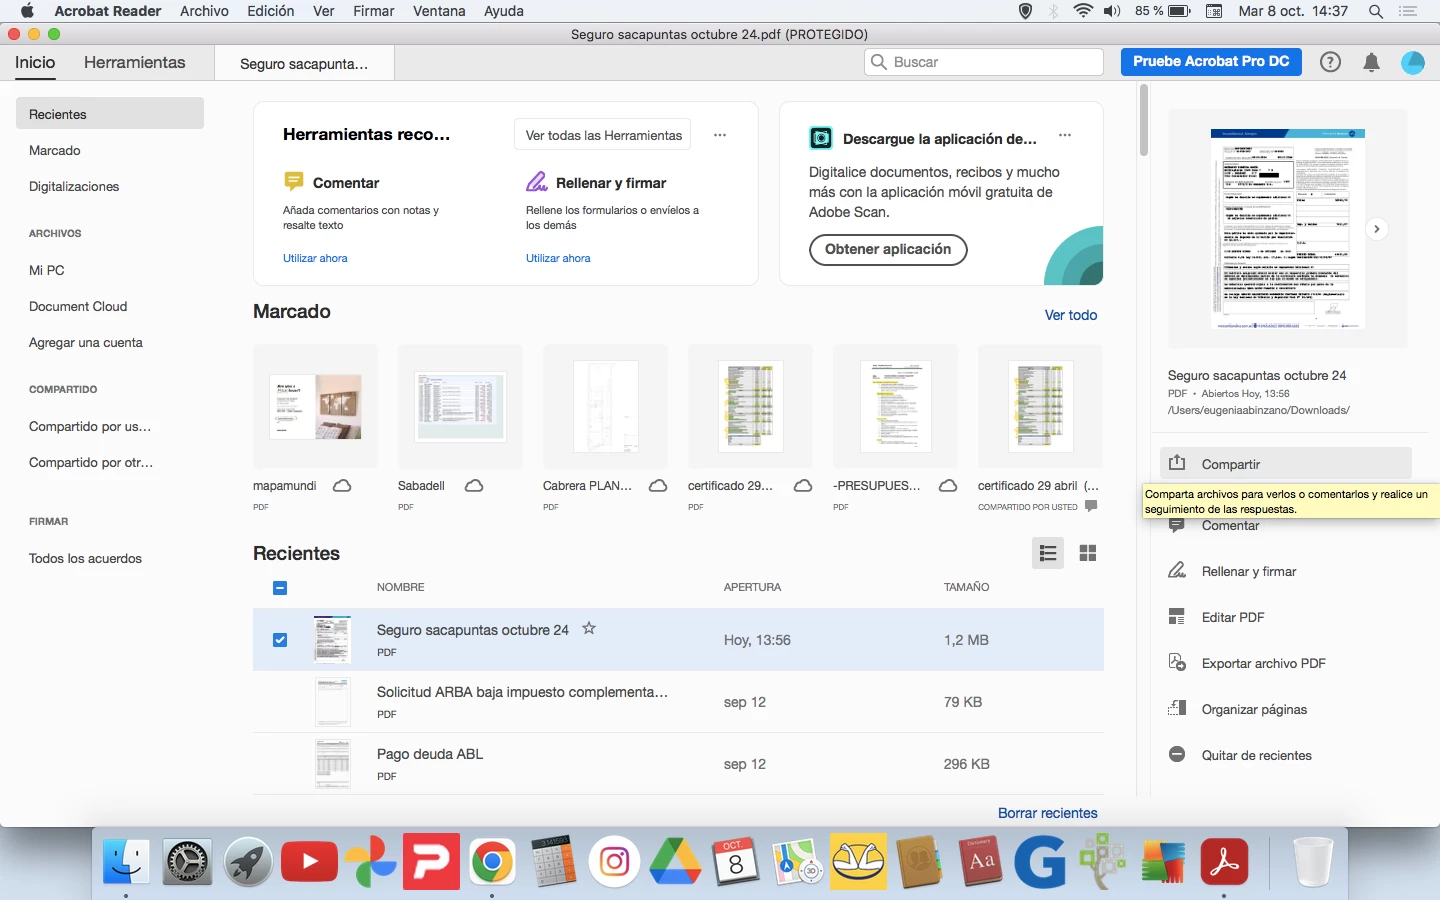Click Quitar de recientes in right panel

coord(1256,755)
